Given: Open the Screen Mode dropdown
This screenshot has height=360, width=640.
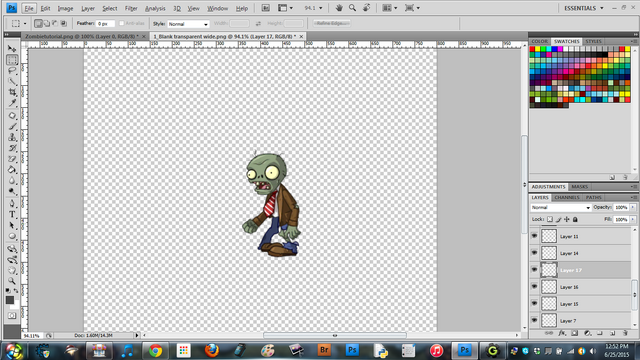Looking at the screenshot, I should pos(412,8).
